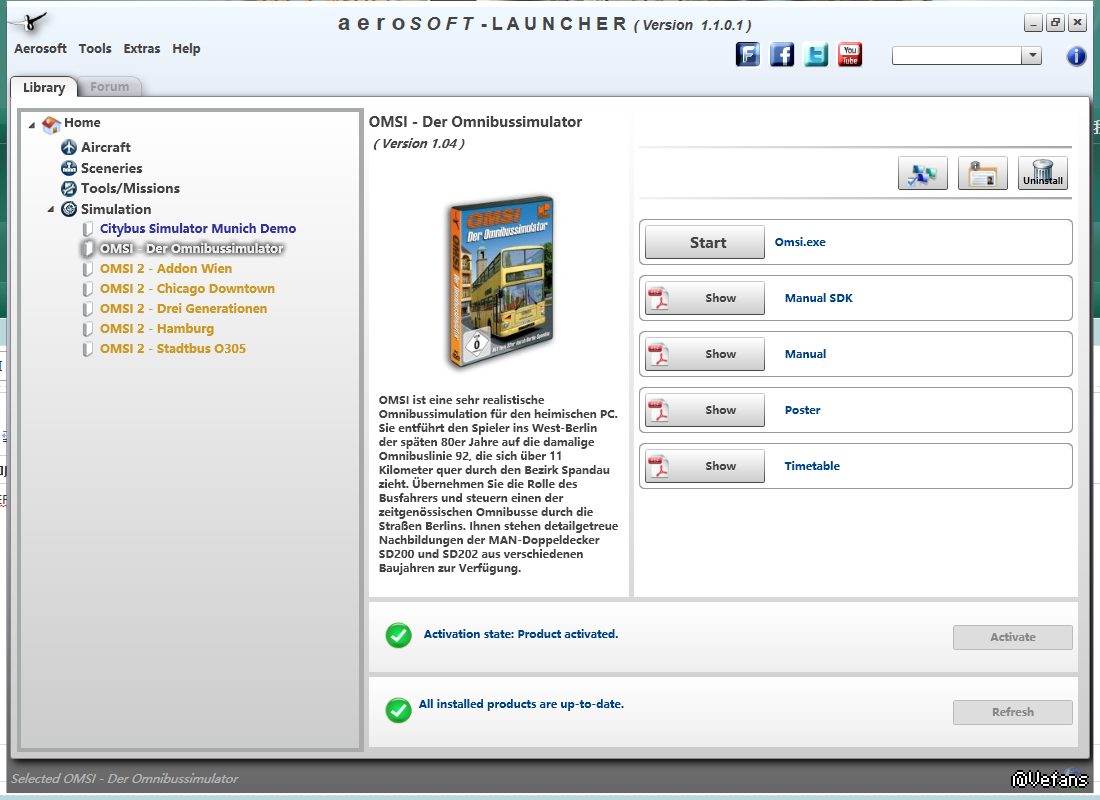Image resolution: width=1100 pixels, height=800 pixels.
Task: Click Show button for Poster
Action: [704, 411]
